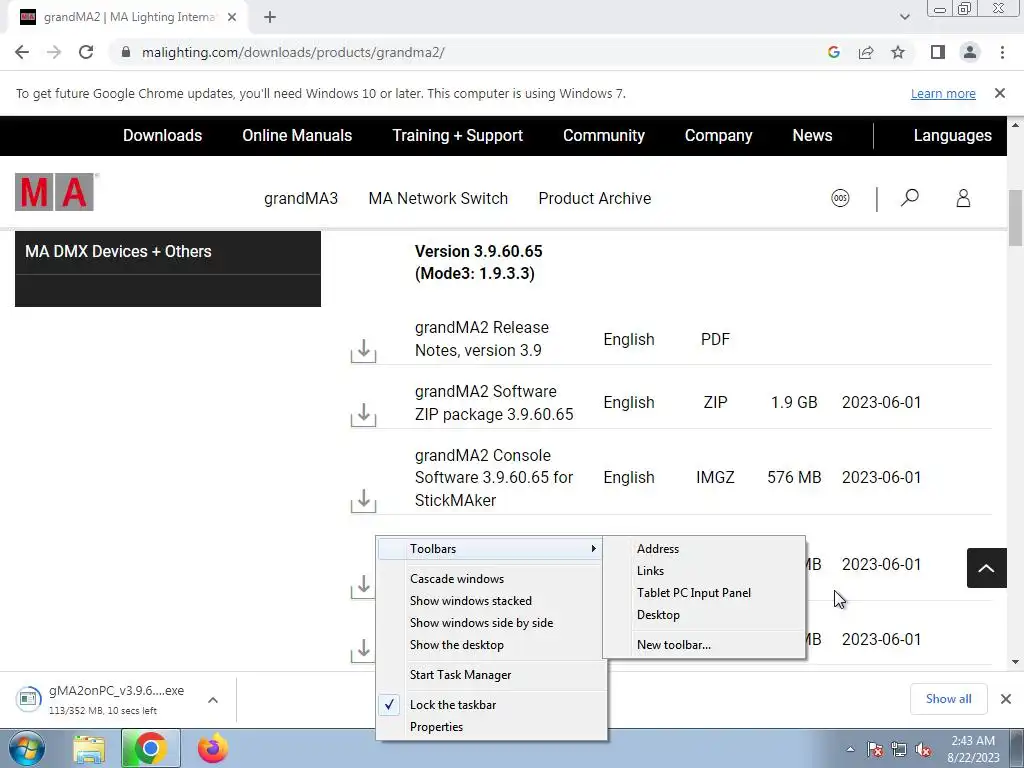Download StickMAker console software icon

[363, 500]
